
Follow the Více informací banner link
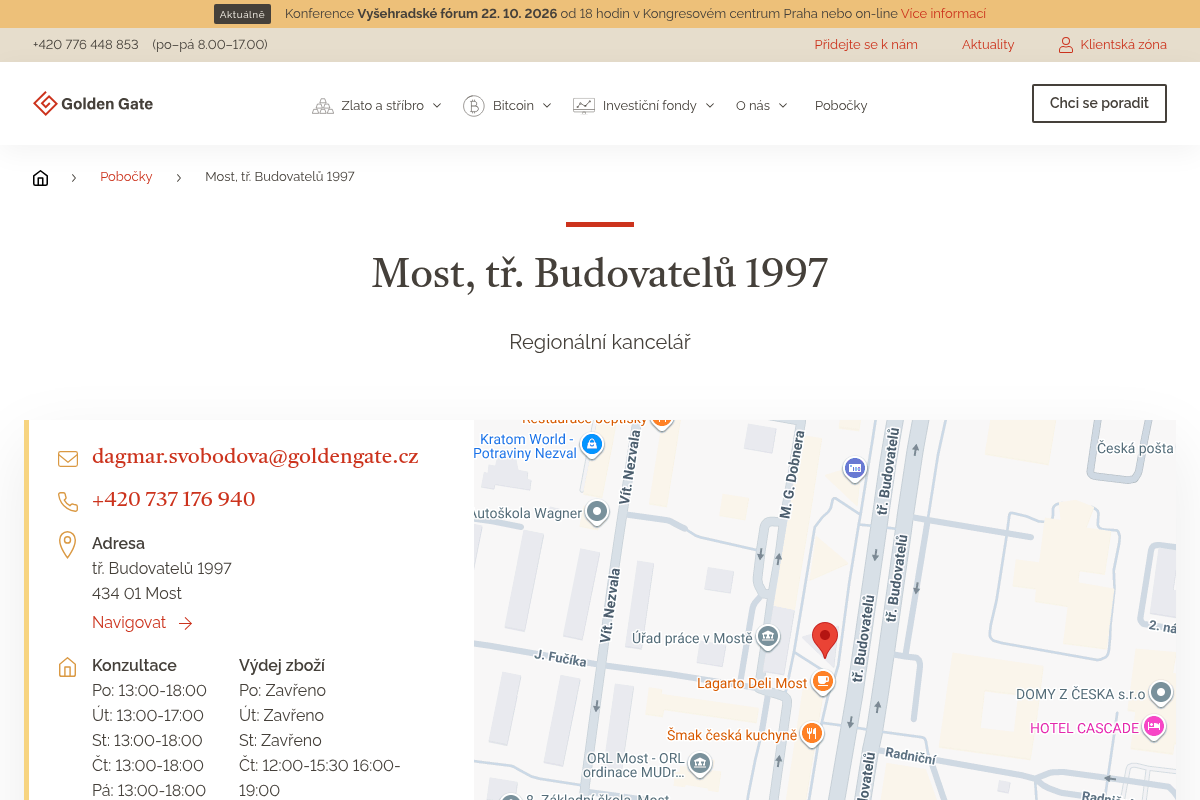943,14
